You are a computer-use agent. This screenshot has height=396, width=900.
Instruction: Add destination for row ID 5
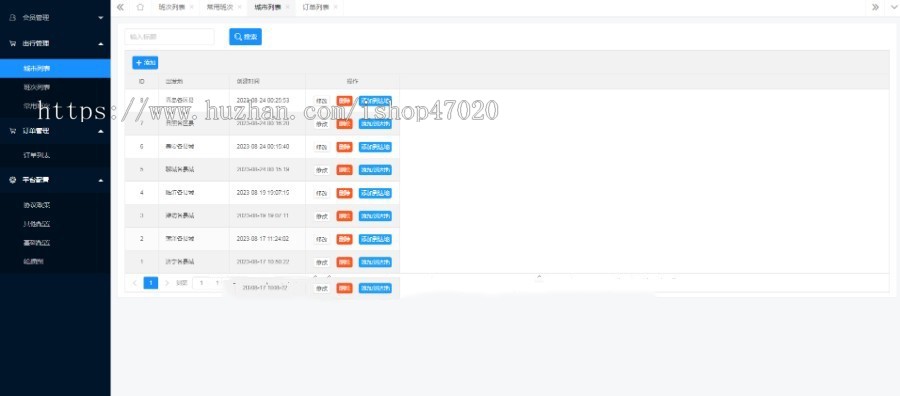tap(375, 170)
